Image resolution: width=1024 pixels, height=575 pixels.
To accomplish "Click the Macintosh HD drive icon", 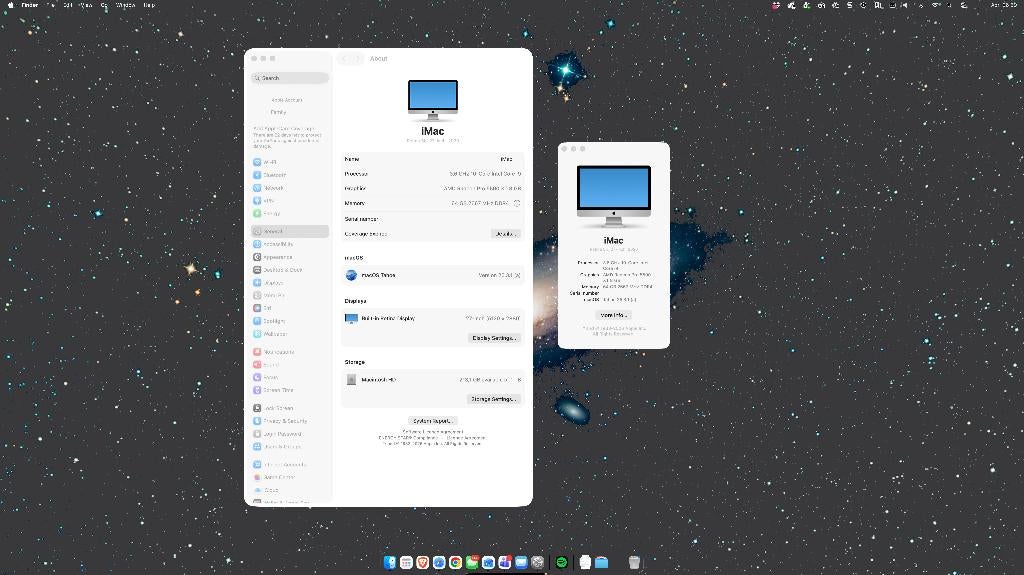I will (x=351, y=380).
